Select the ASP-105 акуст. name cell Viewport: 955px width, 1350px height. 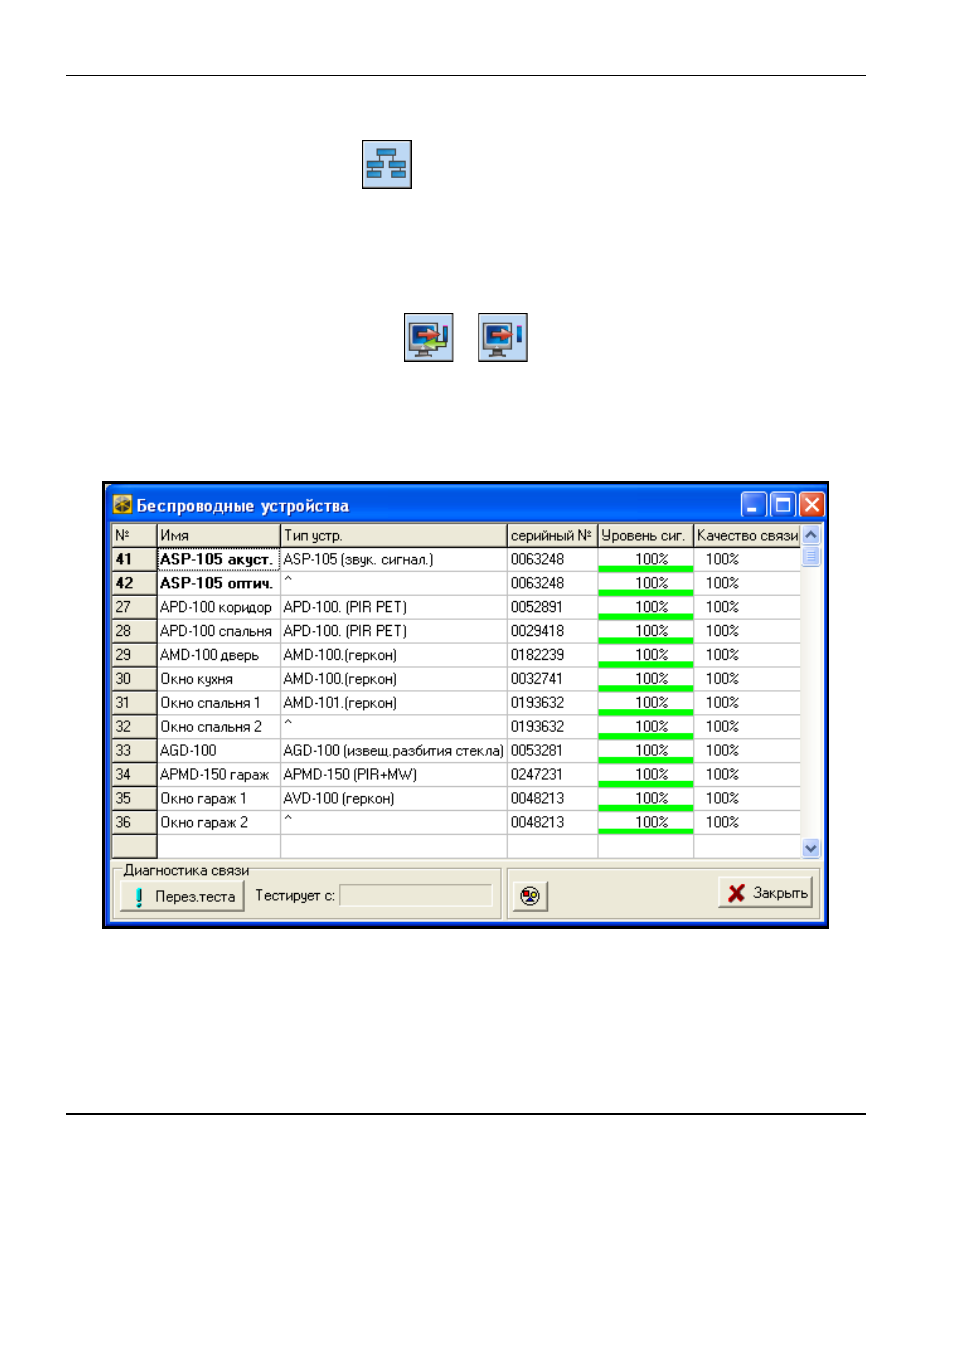(x=218, y=559)
